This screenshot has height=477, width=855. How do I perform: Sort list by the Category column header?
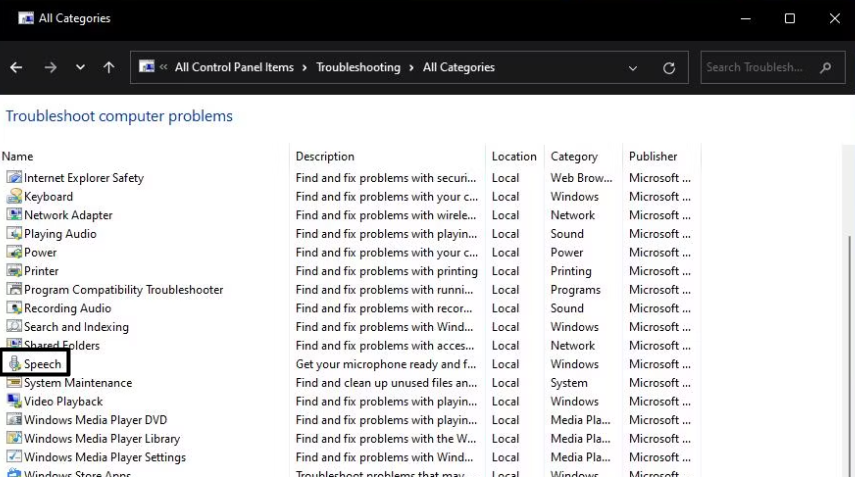(x=574, y=156)
